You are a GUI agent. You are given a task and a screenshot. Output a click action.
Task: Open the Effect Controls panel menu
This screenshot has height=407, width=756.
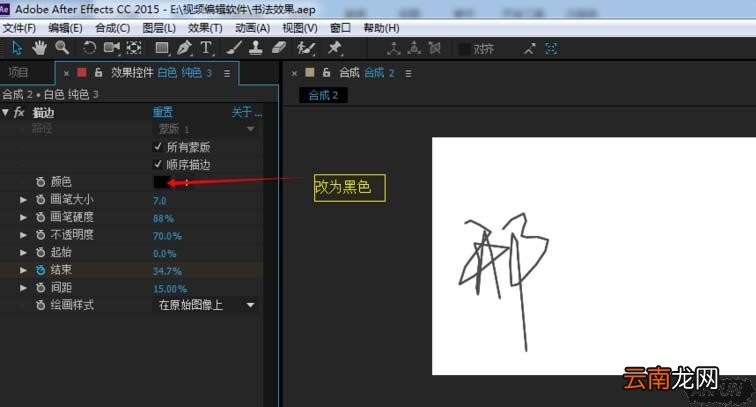(x=227, y=73)
